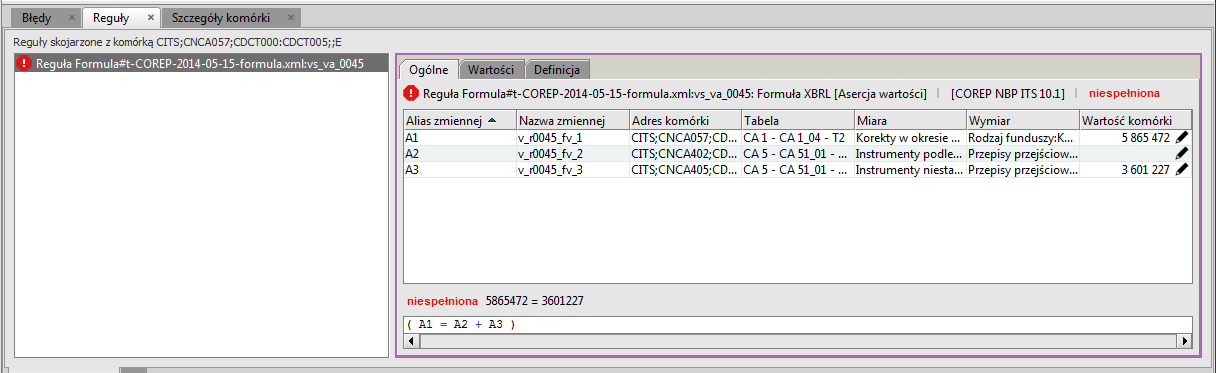The width and height of the screenshot is (1216, 373).
Task: Sort by Alias zmiennej column header
Action: 459,120
